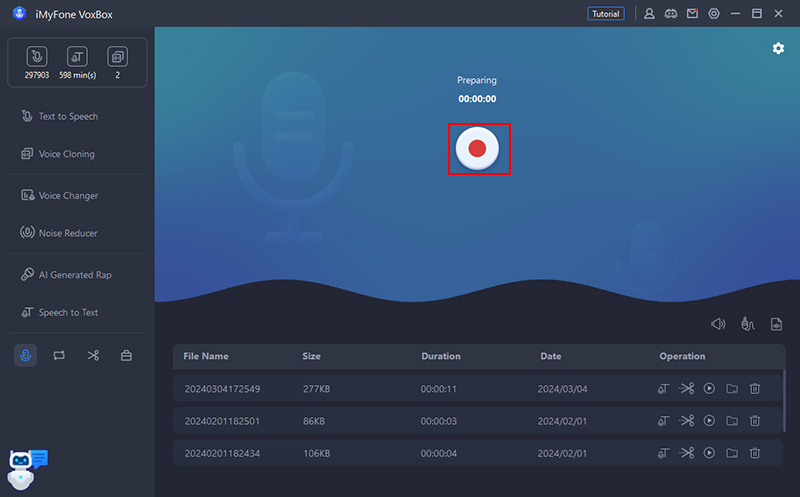The width and height of the screenshot is (800, 497).
Task: Select Voice Cloning
Action: point(58,154)
